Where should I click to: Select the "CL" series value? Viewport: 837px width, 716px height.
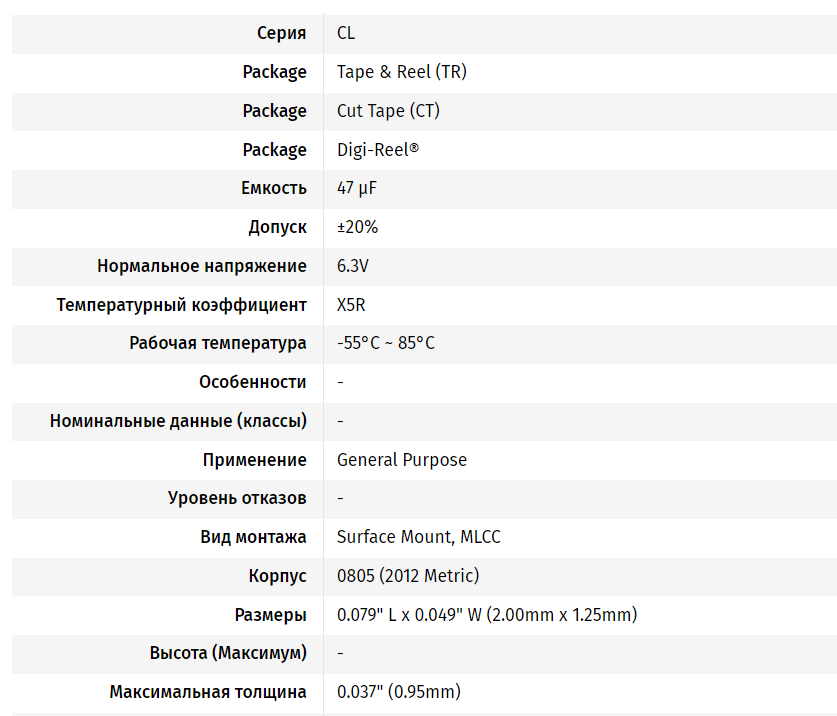pyautogui.click(x=346, y=33)
